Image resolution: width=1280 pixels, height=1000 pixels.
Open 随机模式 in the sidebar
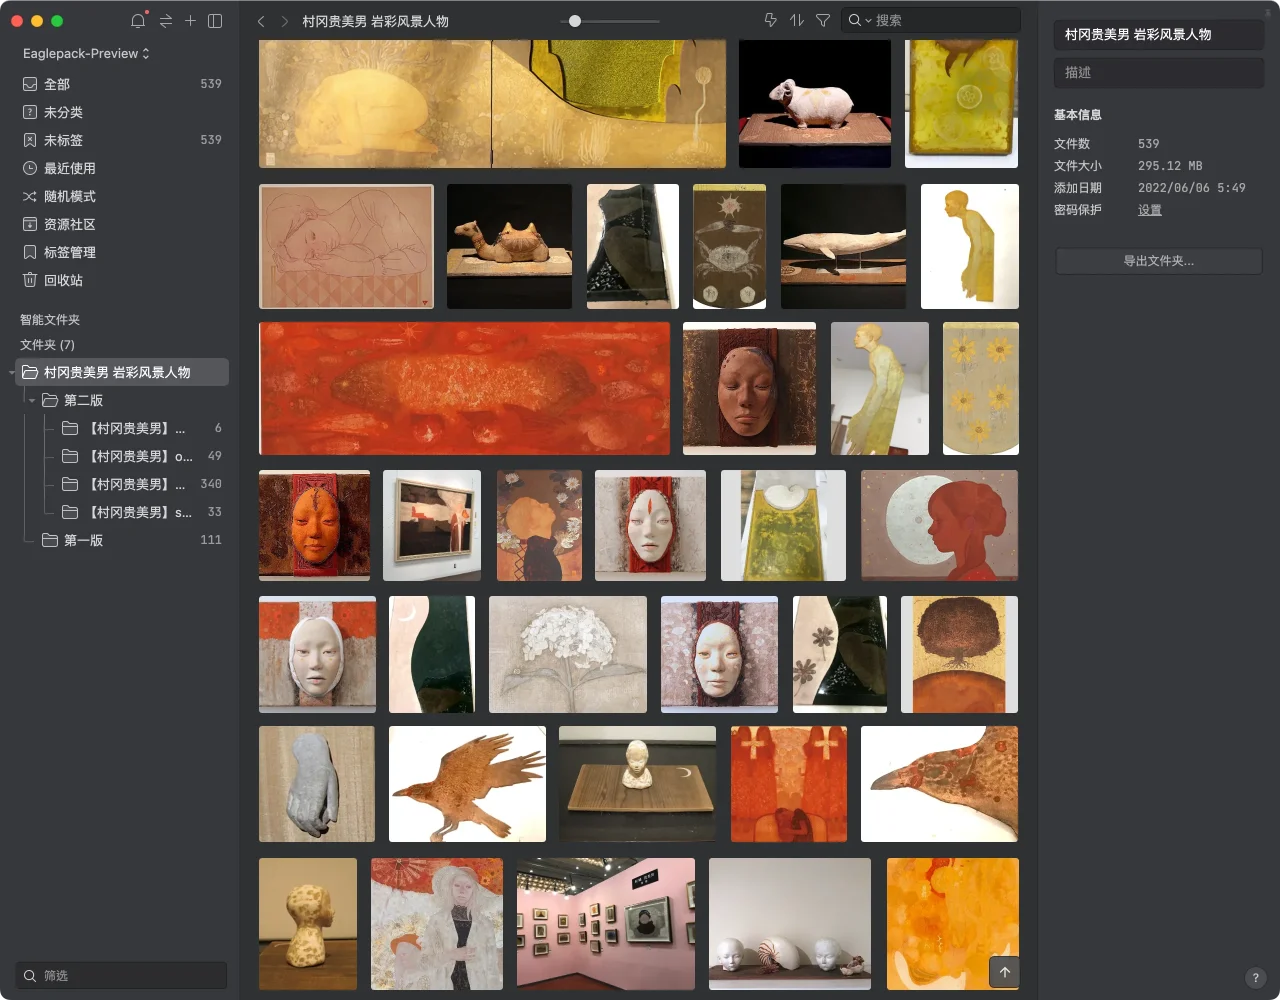pyautogui.click(x=122, y=196)
